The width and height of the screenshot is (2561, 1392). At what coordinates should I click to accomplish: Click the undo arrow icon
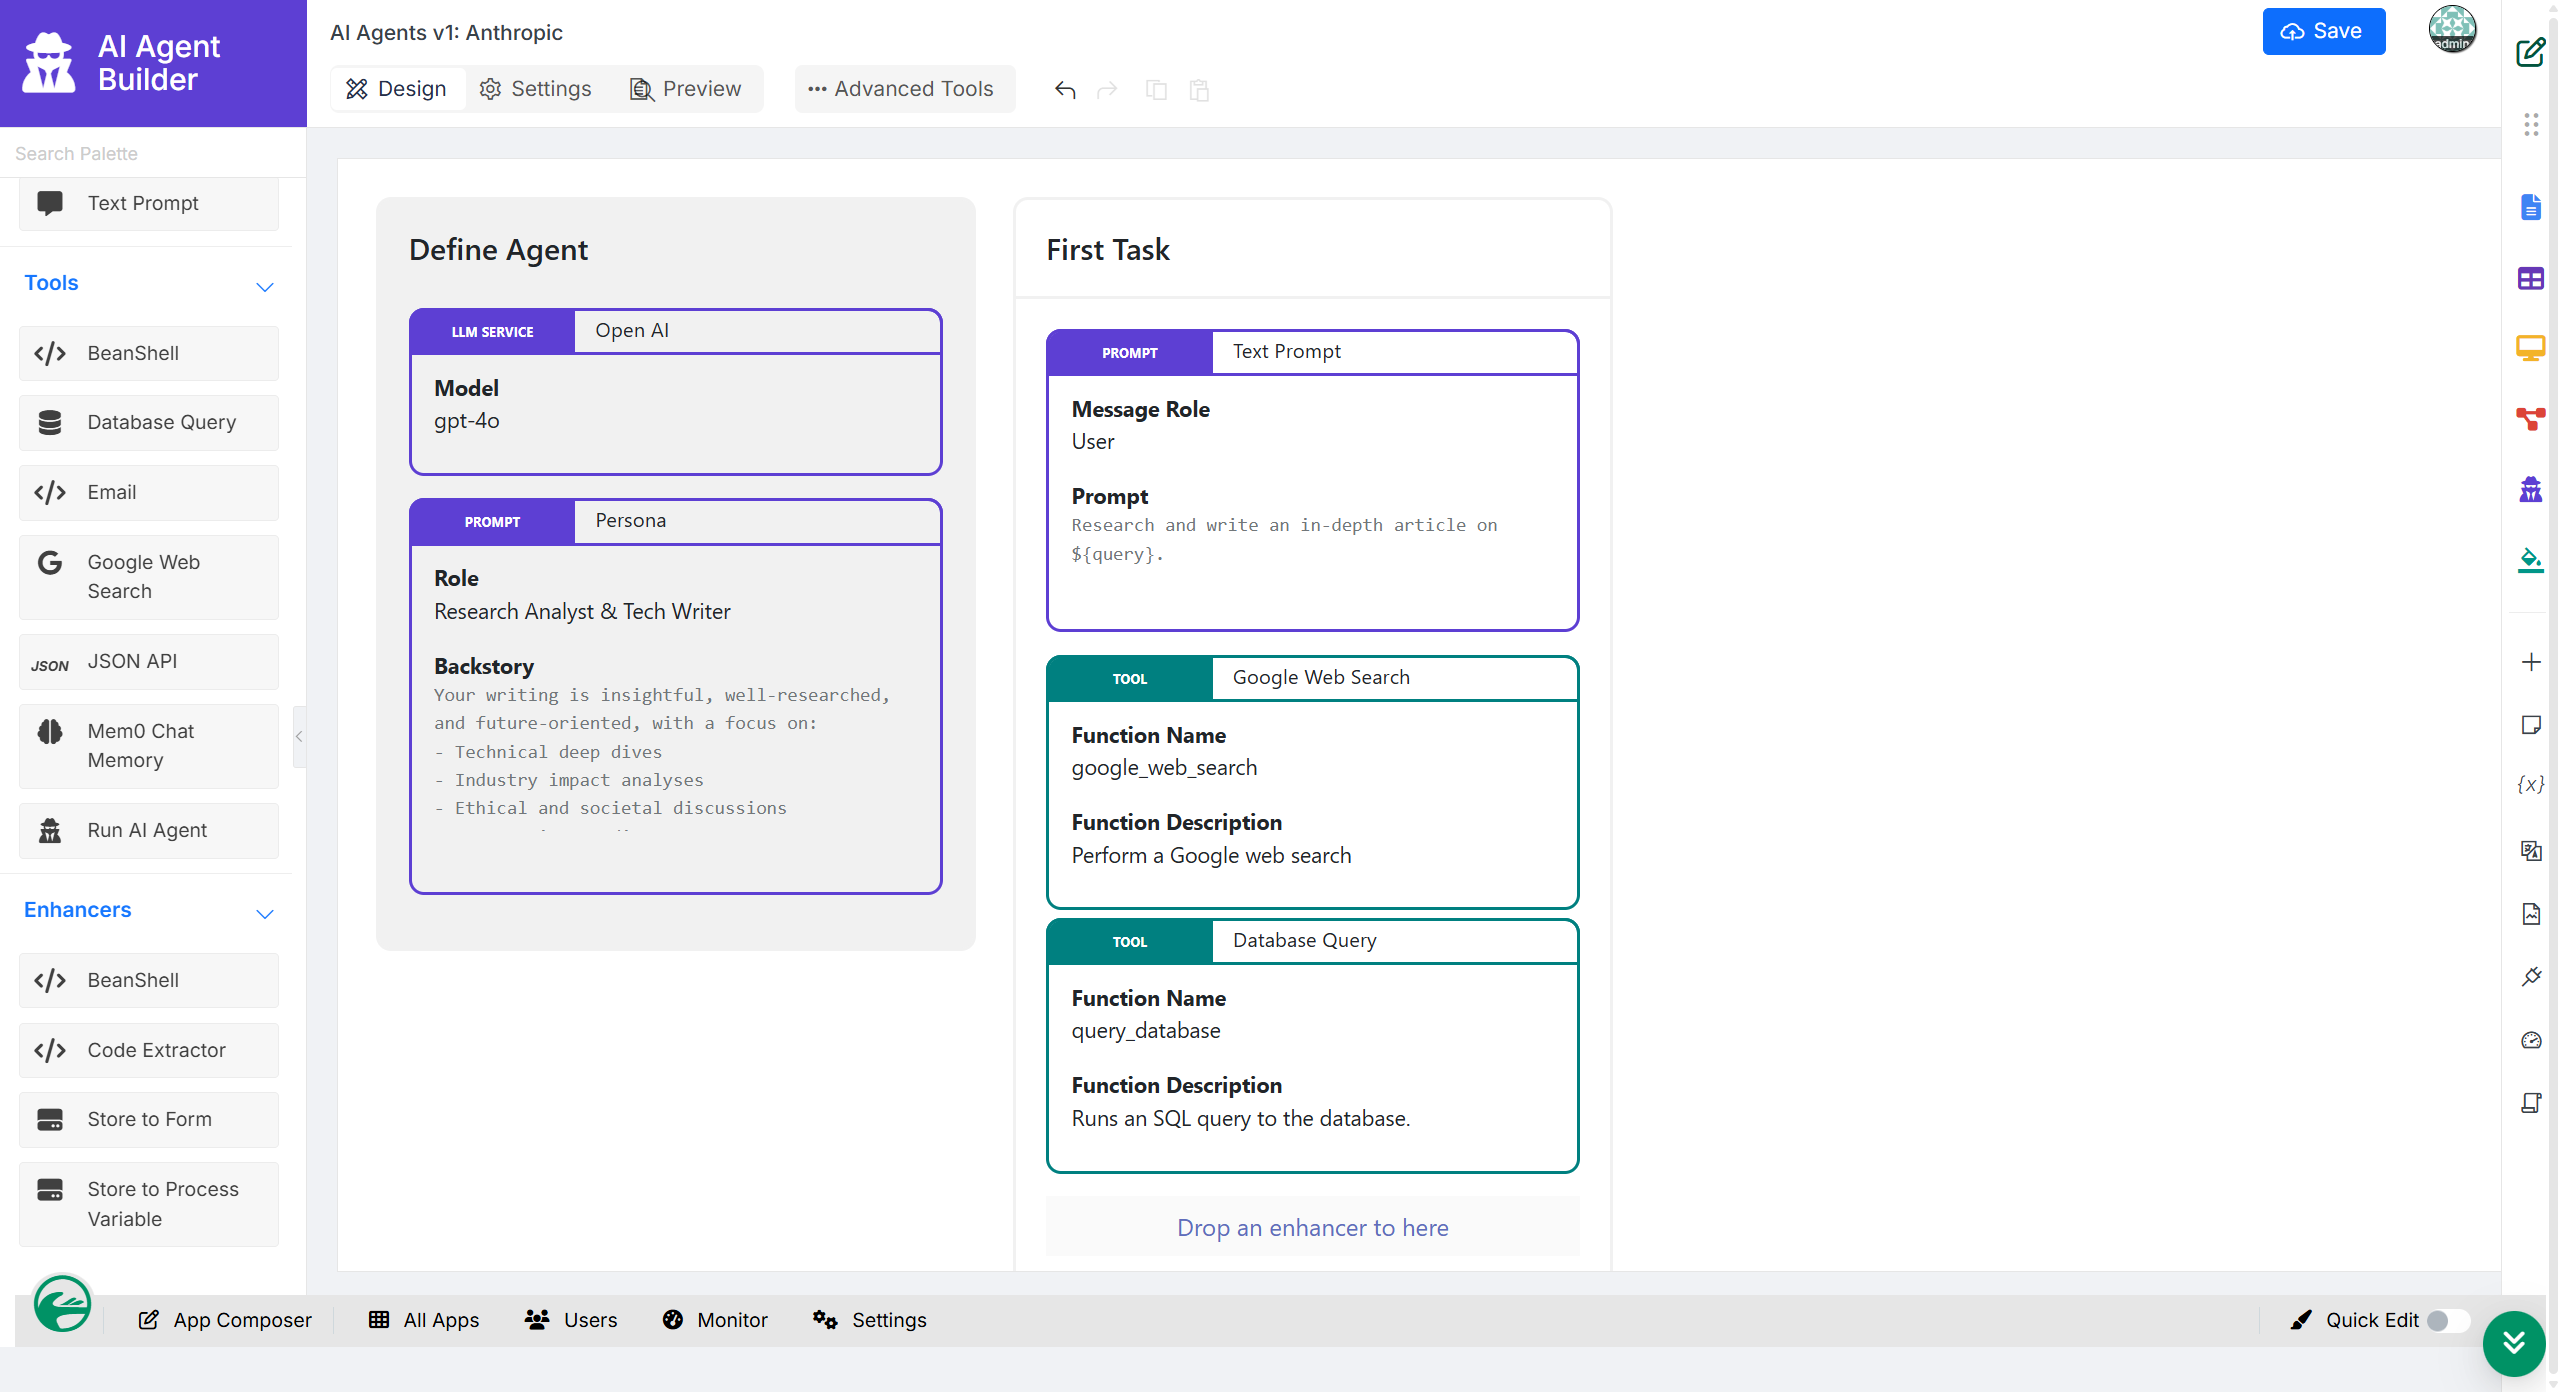(x=1065, y=90)
